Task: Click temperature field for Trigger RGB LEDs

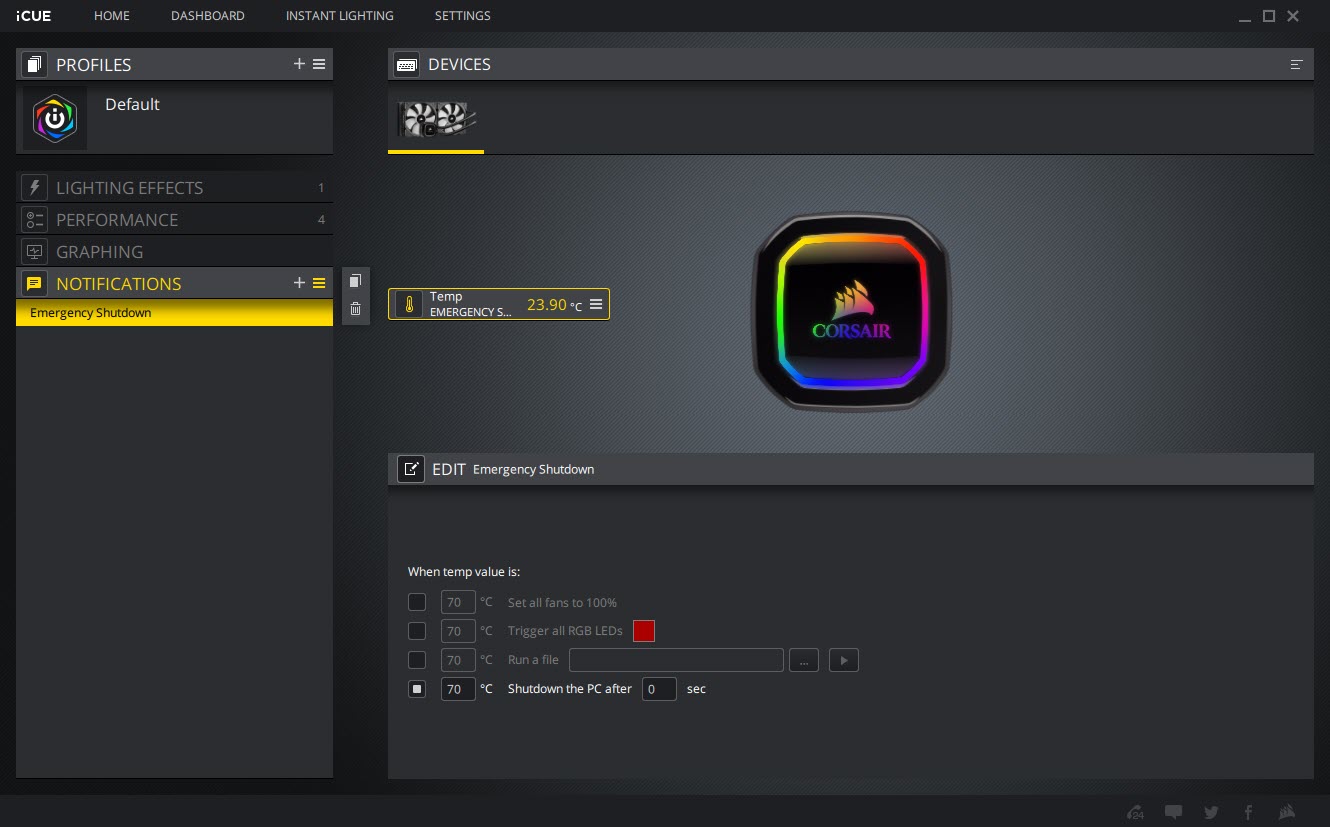Action: (x=458, y=631)
